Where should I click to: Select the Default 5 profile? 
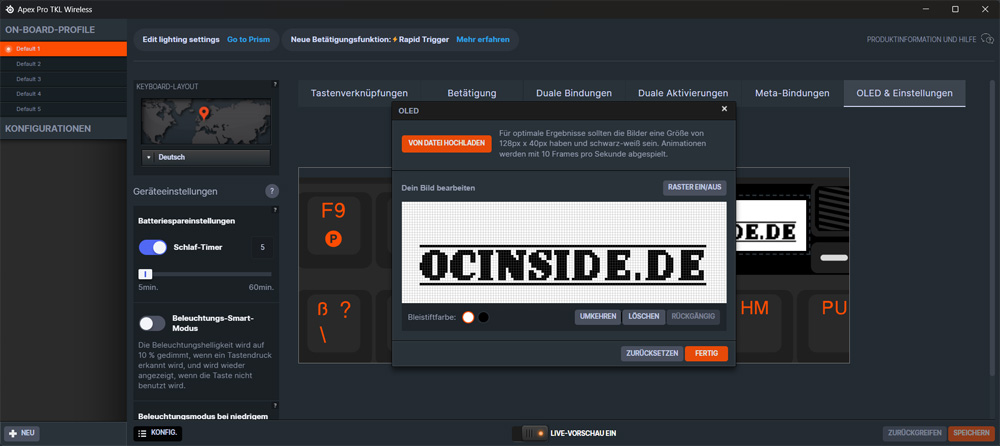click(x=63, y=109)
